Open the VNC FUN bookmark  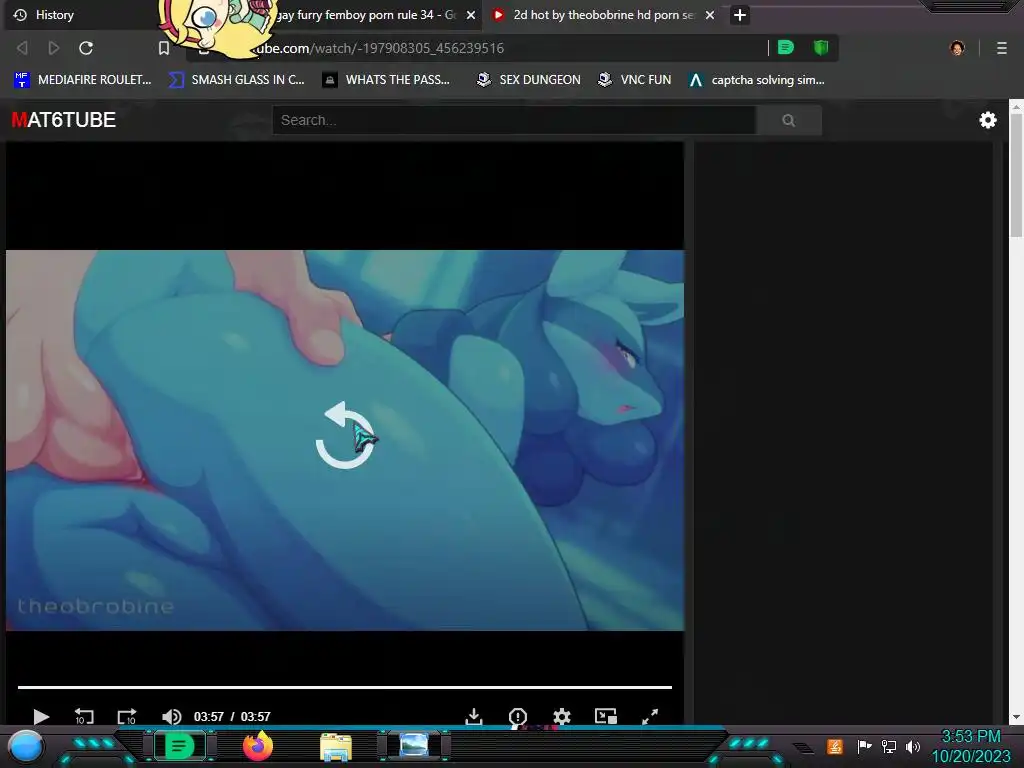[x=634, y=80]
